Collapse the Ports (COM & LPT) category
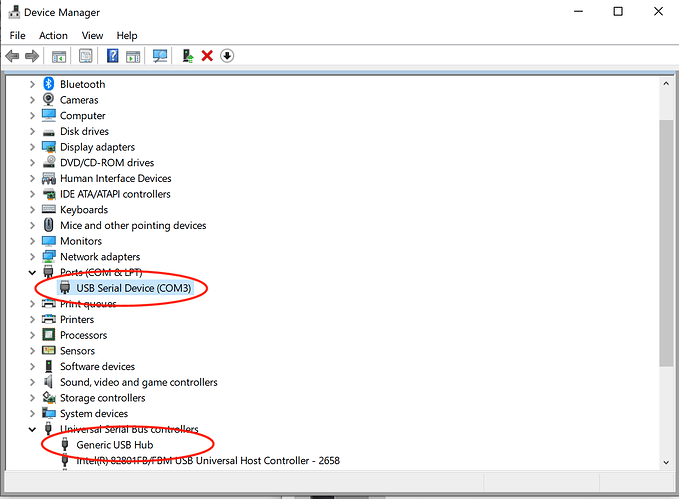Viewport: 679px width, 499px height. [x=32, y=272]
